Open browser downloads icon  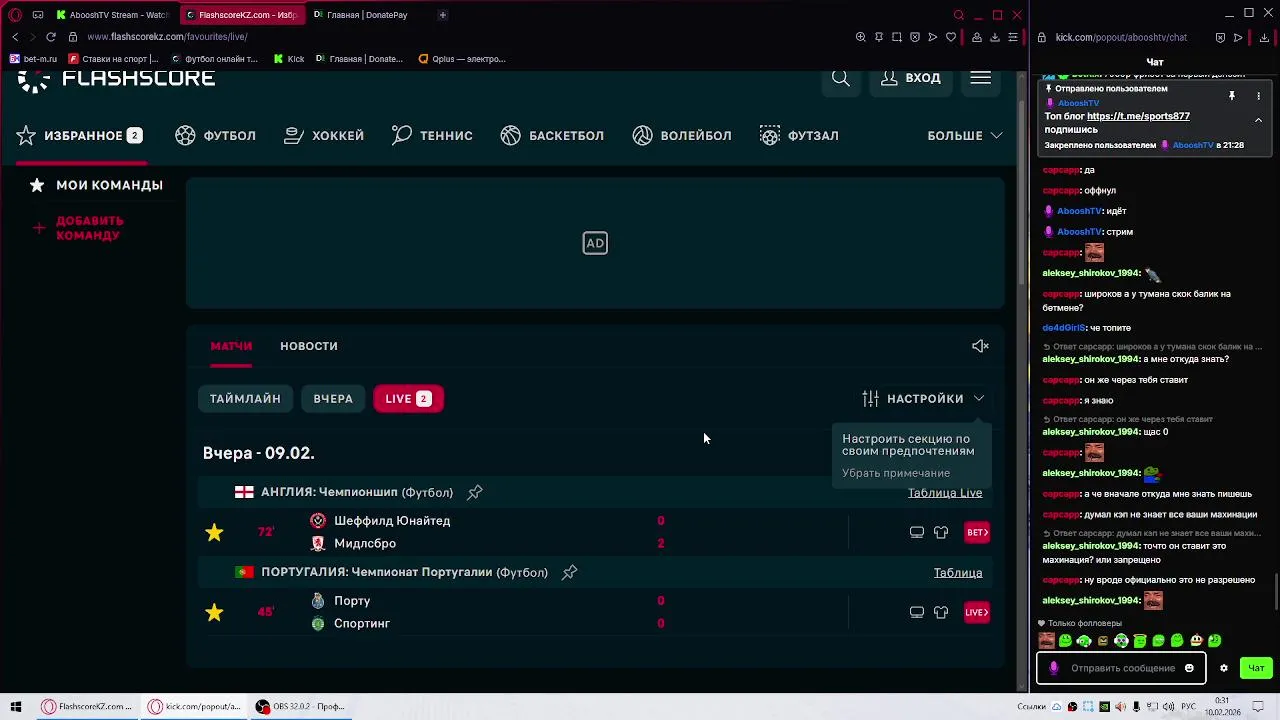point(995,37)
